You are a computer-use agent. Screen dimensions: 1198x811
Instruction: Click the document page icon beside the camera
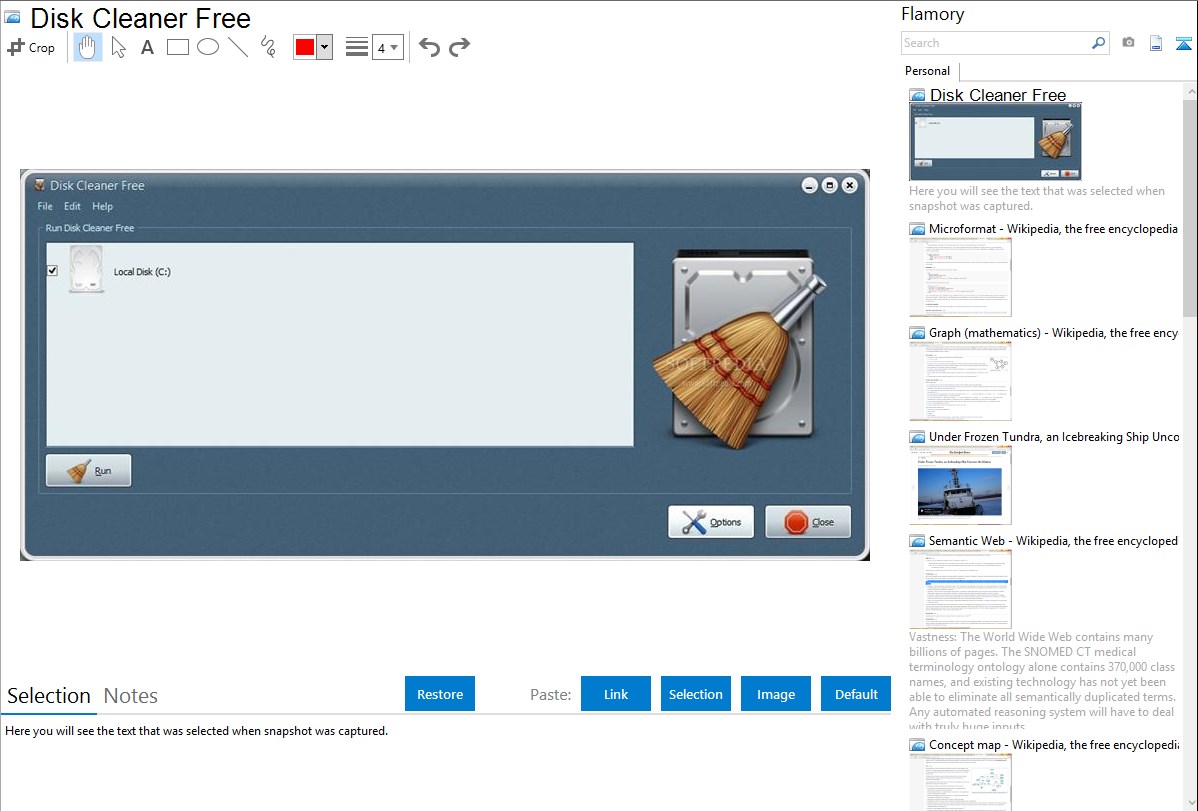click(x=1156, y=43)
